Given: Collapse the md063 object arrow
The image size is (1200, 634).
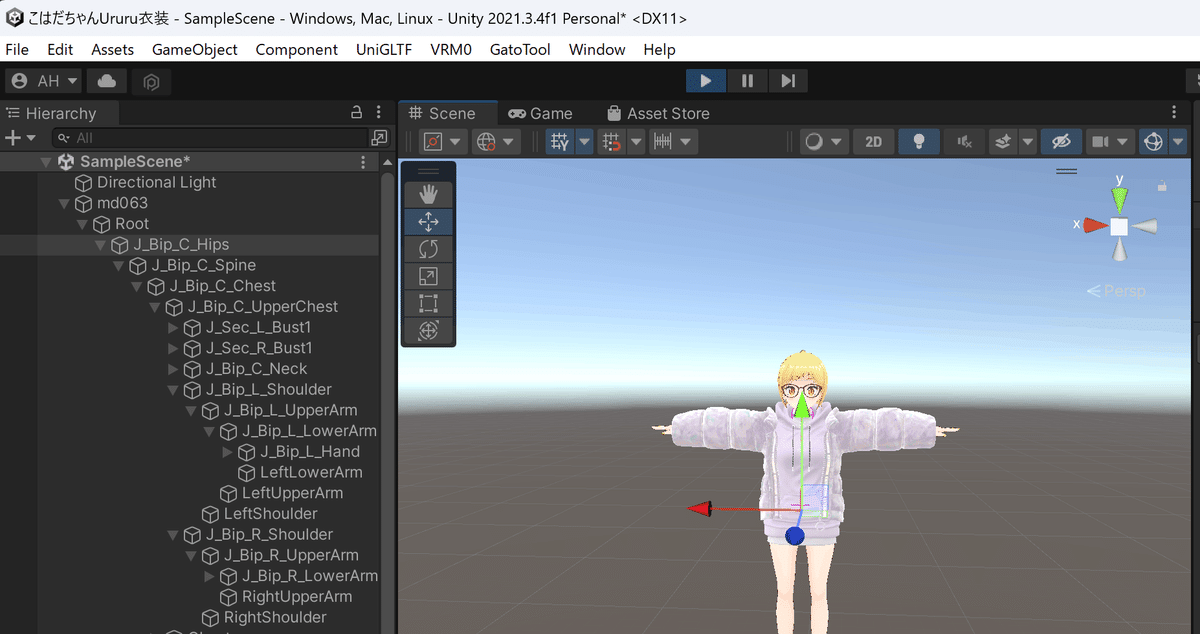Looking at the screenshot, I should [64, 203].
